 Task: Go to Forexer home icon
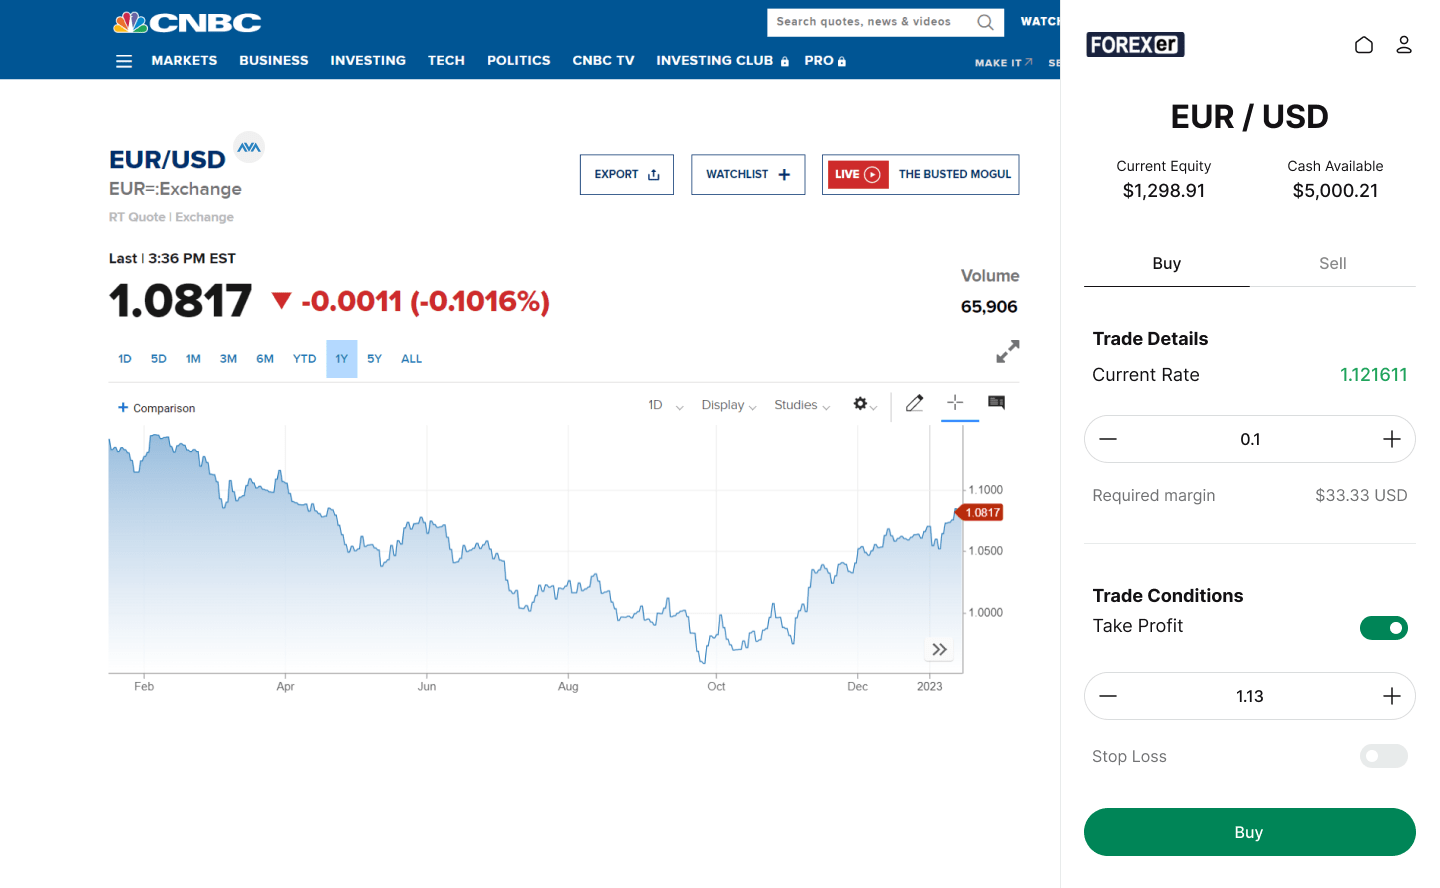(1364, 45)
